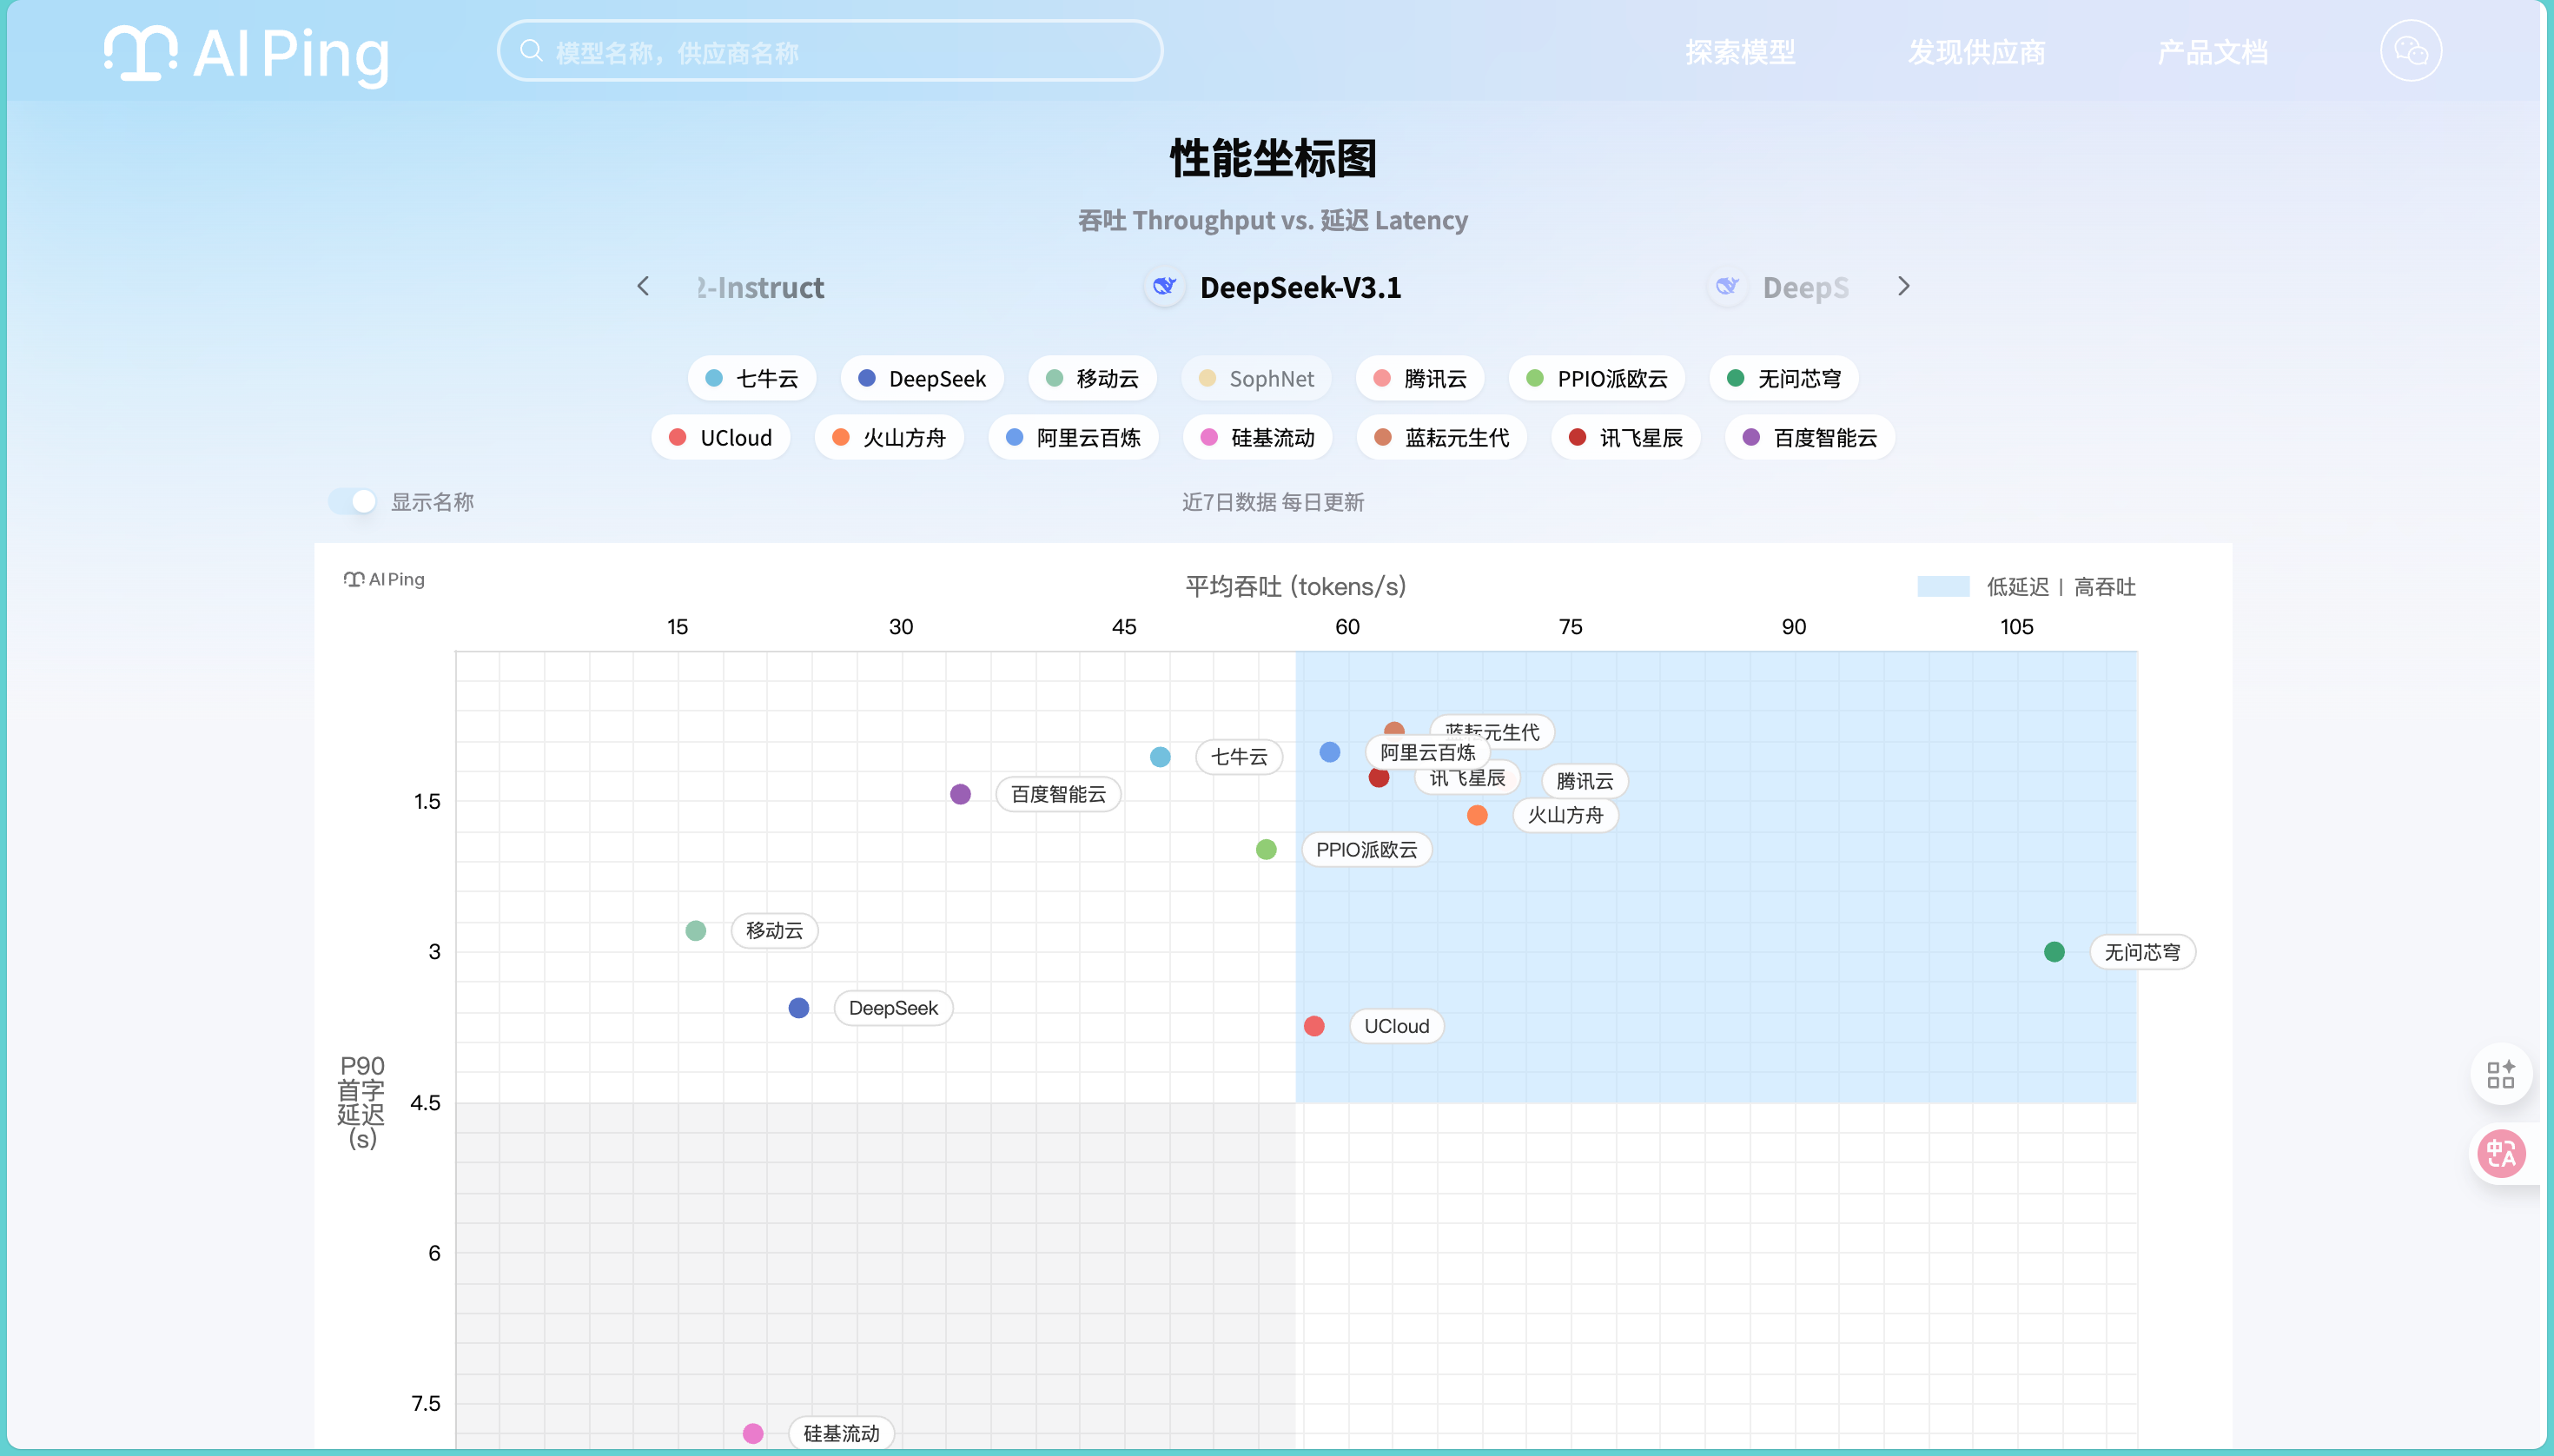Toggle the 显示名称 switch
The height and width of the screenshot is (1456, 2554).
click(x=353, y=502)
